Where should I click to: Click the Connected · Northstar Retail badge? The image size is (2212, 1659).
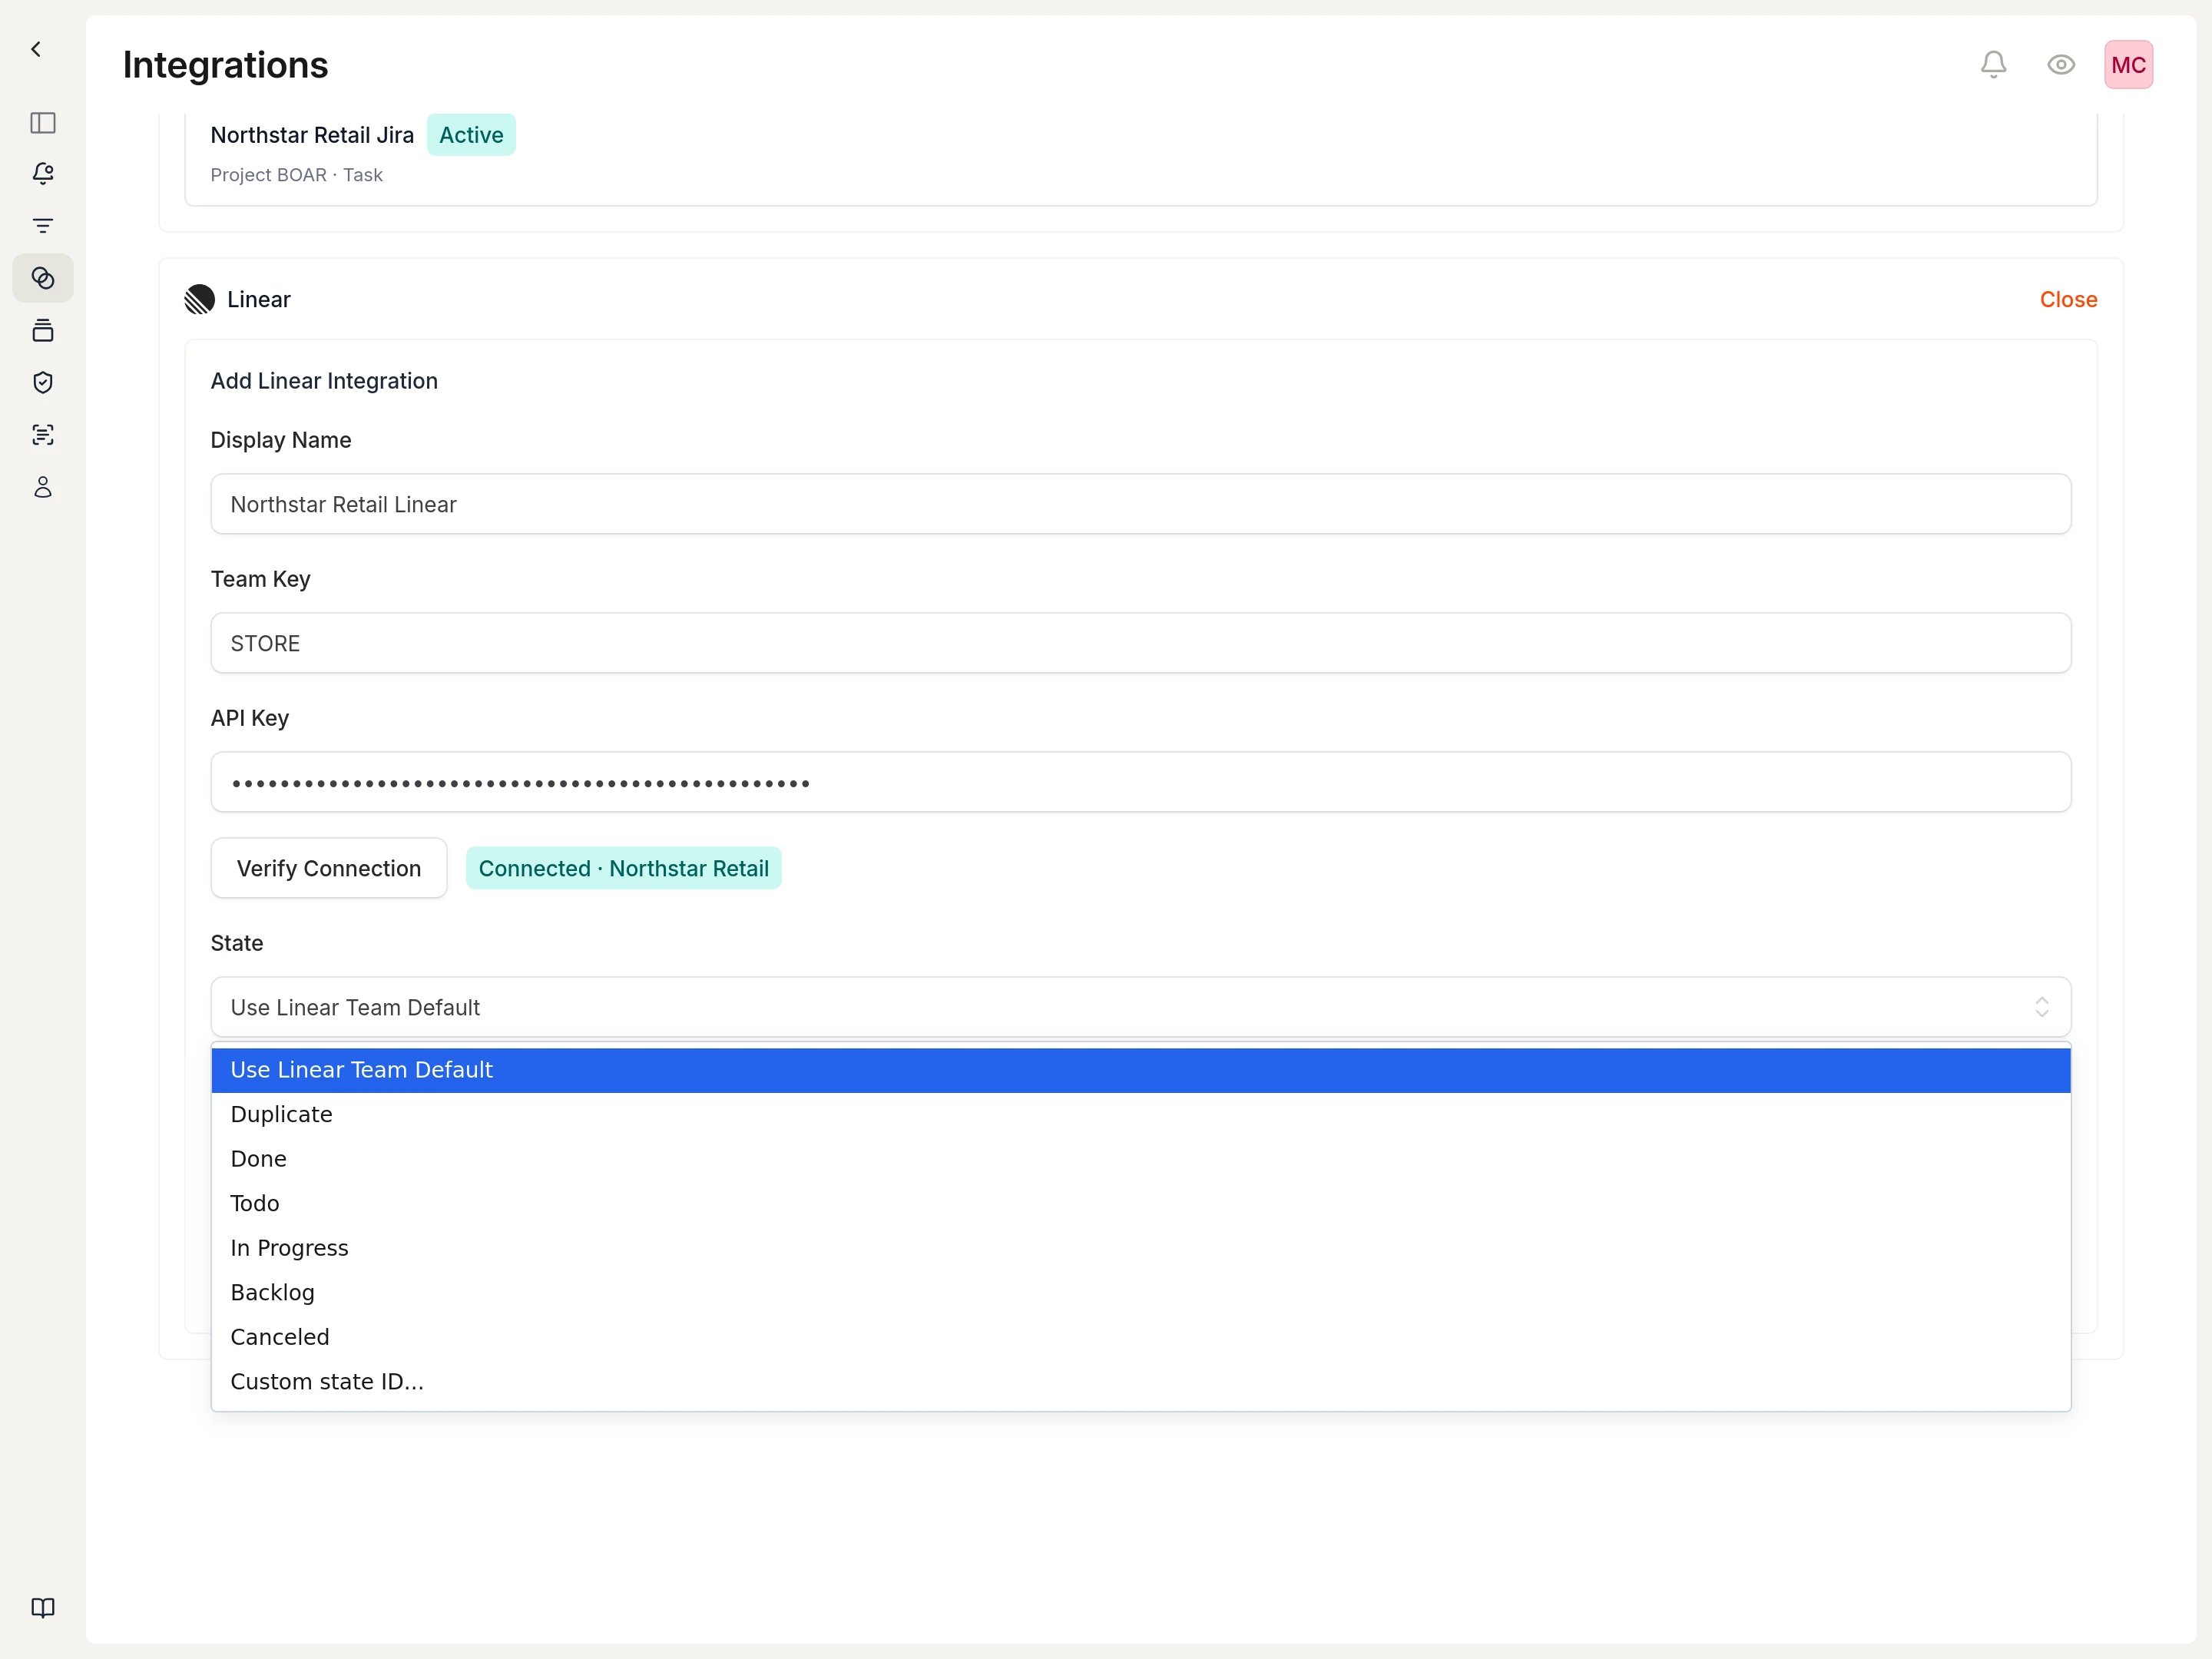point(623,868)
